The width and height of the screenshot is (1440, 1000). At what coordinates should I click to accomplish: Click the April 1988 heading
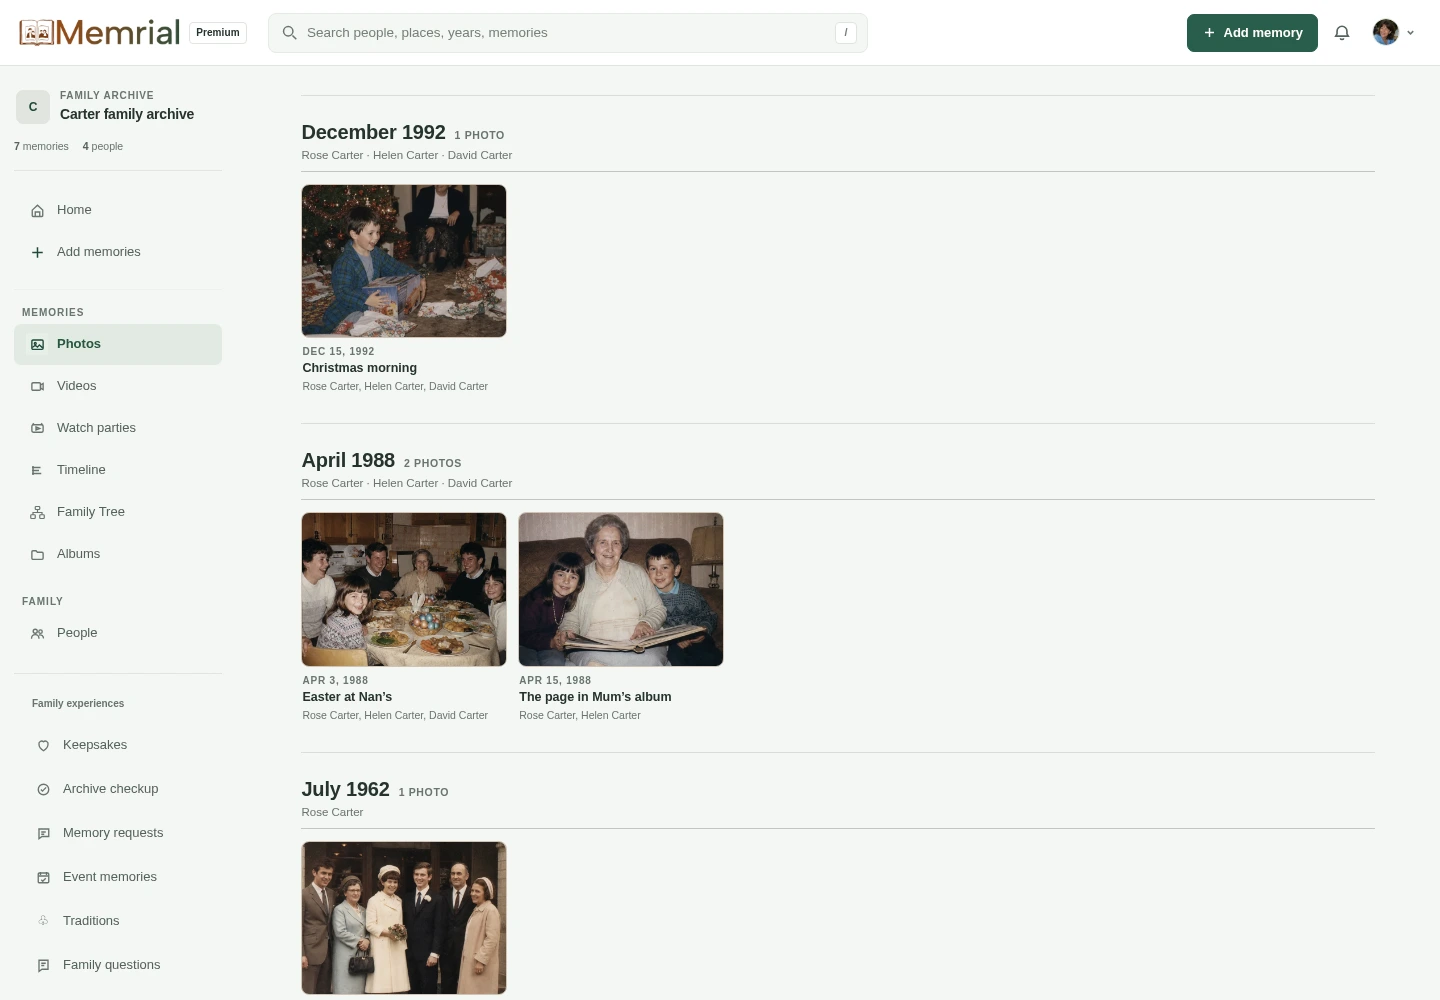[x=348, y=460]
